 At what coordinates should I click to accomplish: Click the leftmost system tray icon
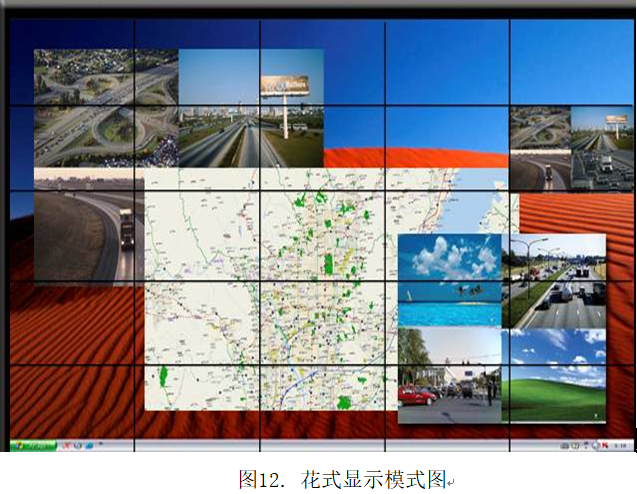565,443
